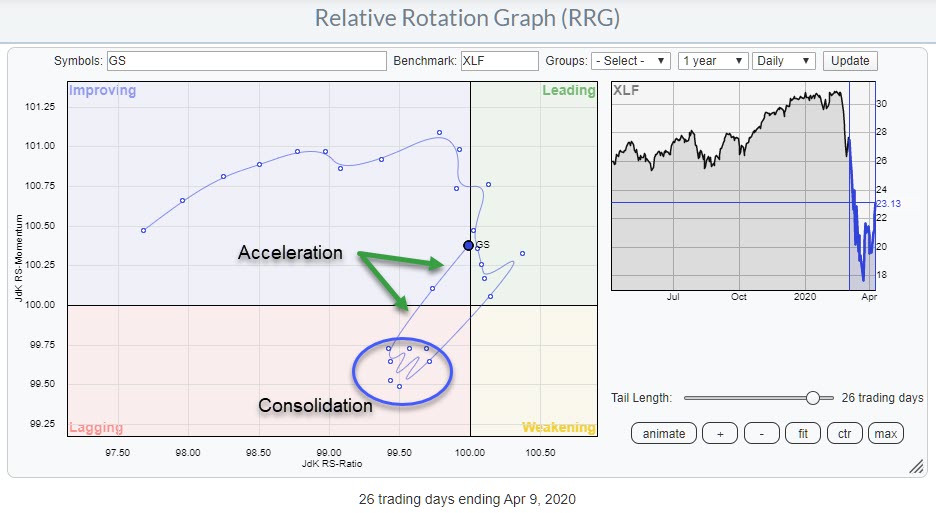Click the animate button
This screenshot has height=513, width=936.
664,434
